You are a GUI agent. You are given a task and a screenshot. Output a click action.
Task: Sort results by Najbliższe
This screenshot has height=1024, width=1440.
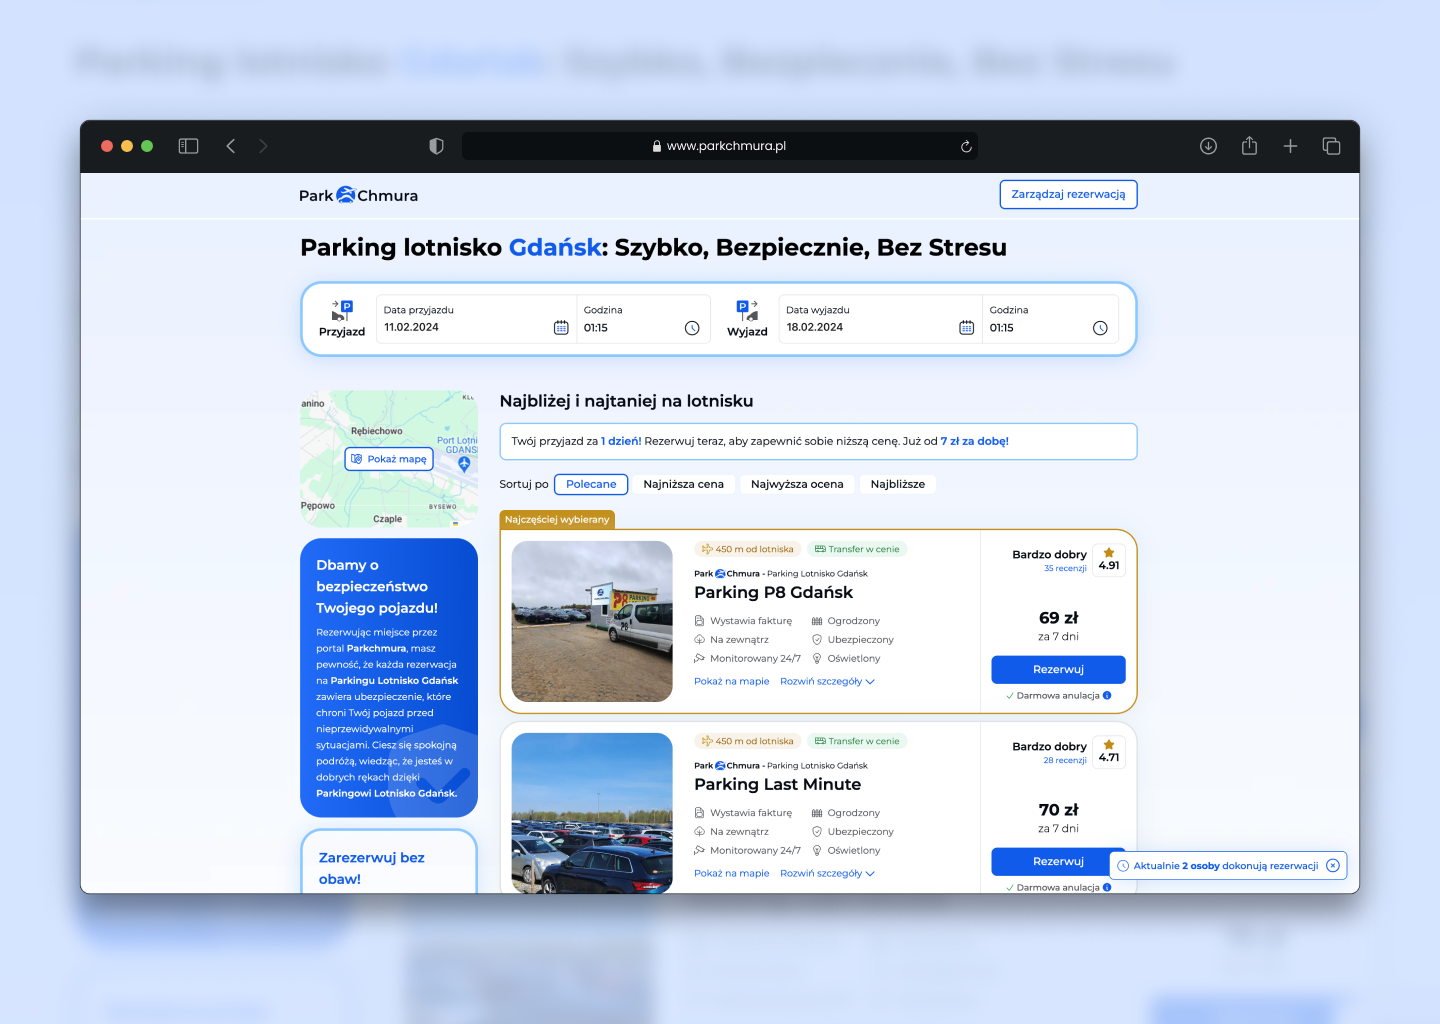click(897, 484)
